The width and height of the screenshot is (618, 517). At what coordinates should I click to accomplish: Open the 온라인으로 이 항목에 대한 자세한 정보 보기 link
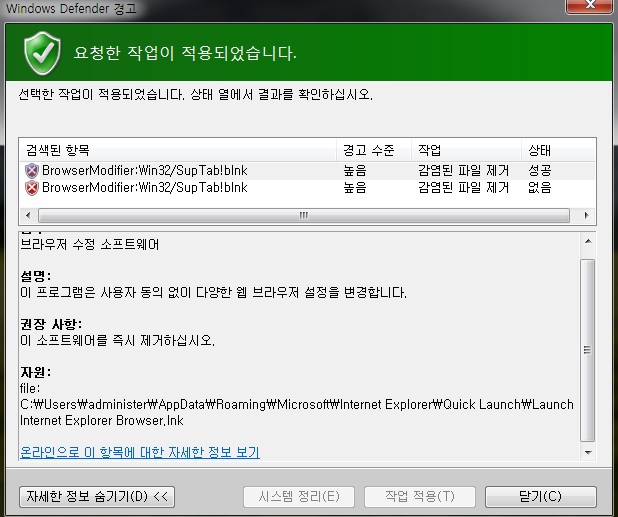click(140, 453)
